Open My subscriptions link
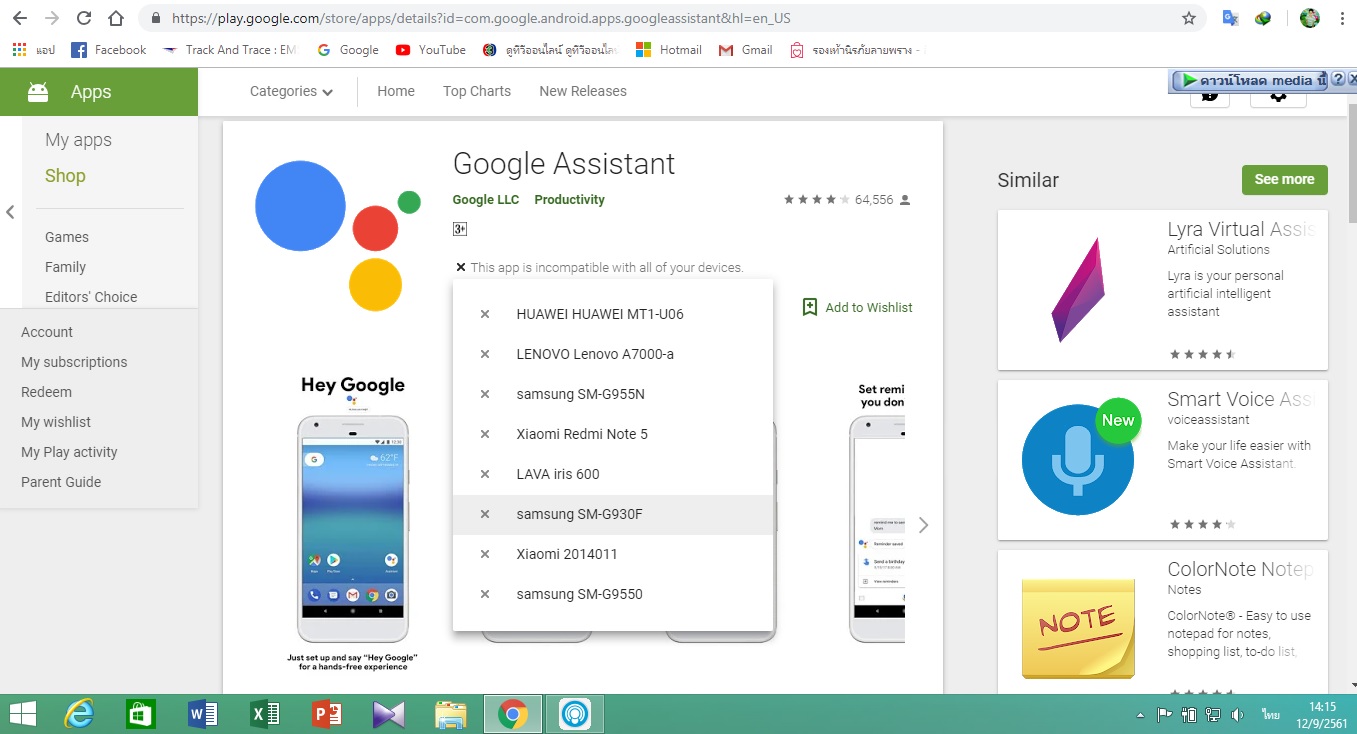1357x734 pixels. 74,362
